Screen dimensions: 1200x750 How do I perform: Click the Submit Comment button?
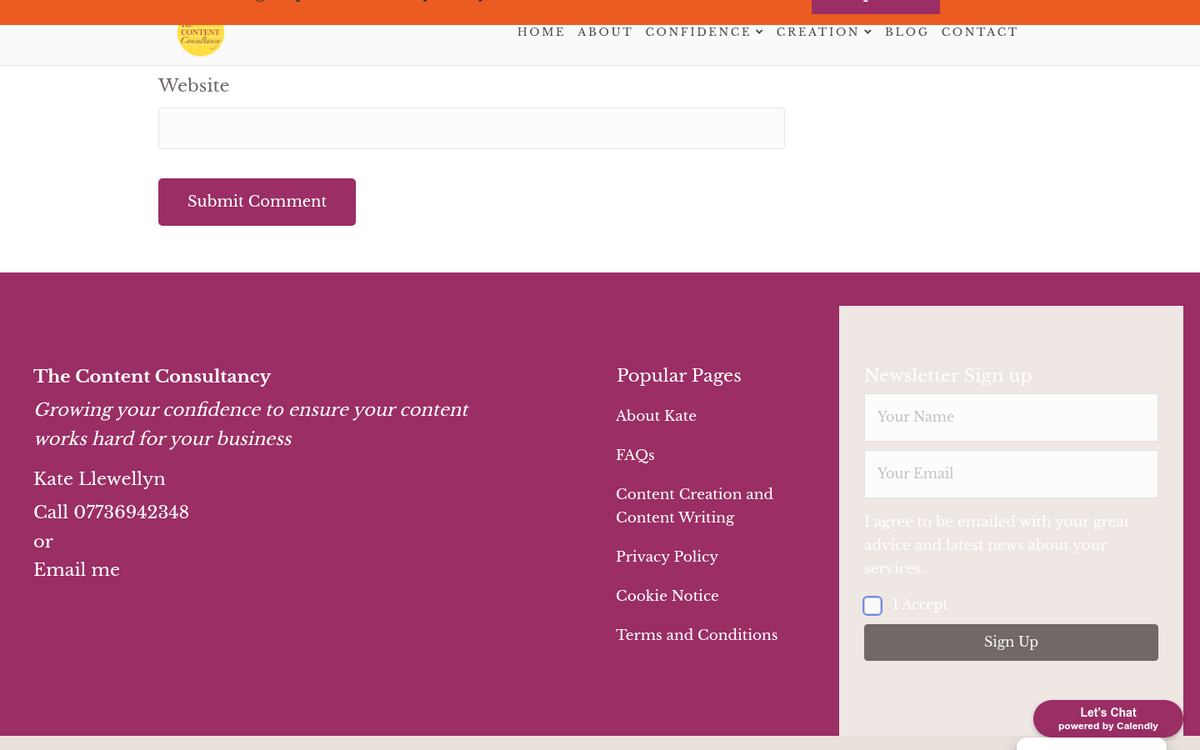coord(256,202)
